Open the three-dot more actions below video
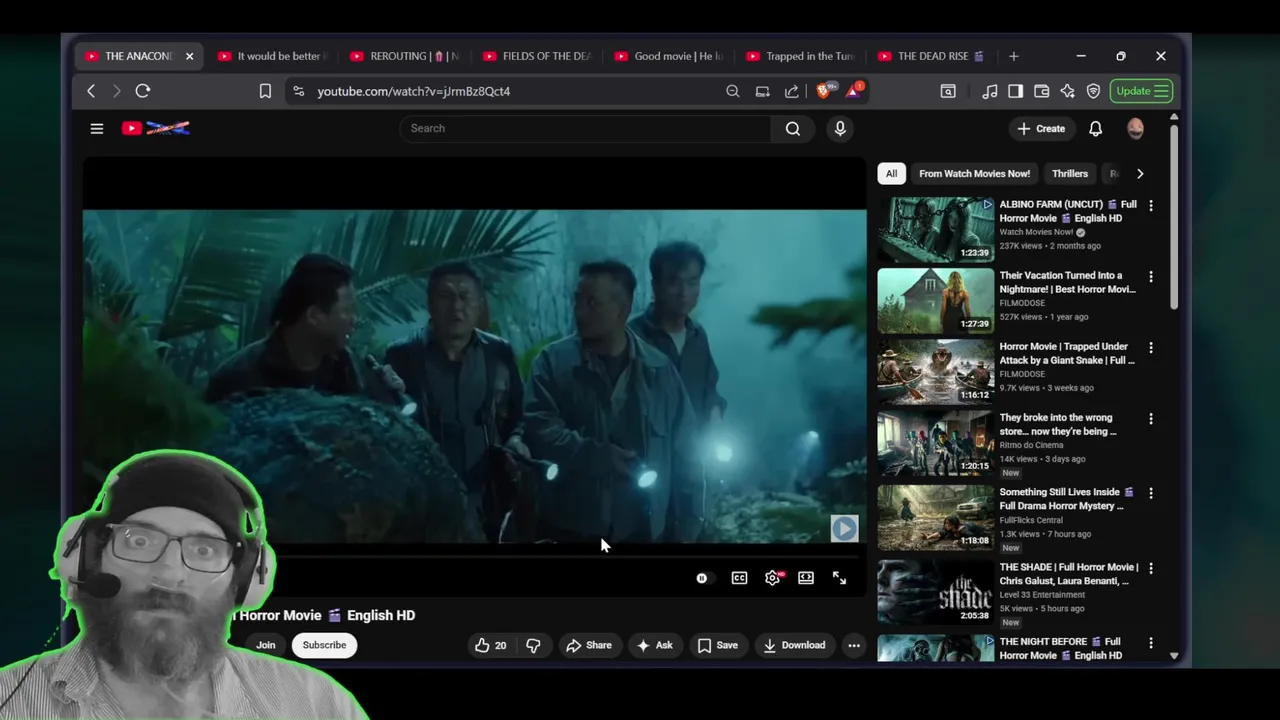This screenshot has width=1280, height=720. (854, 645)
